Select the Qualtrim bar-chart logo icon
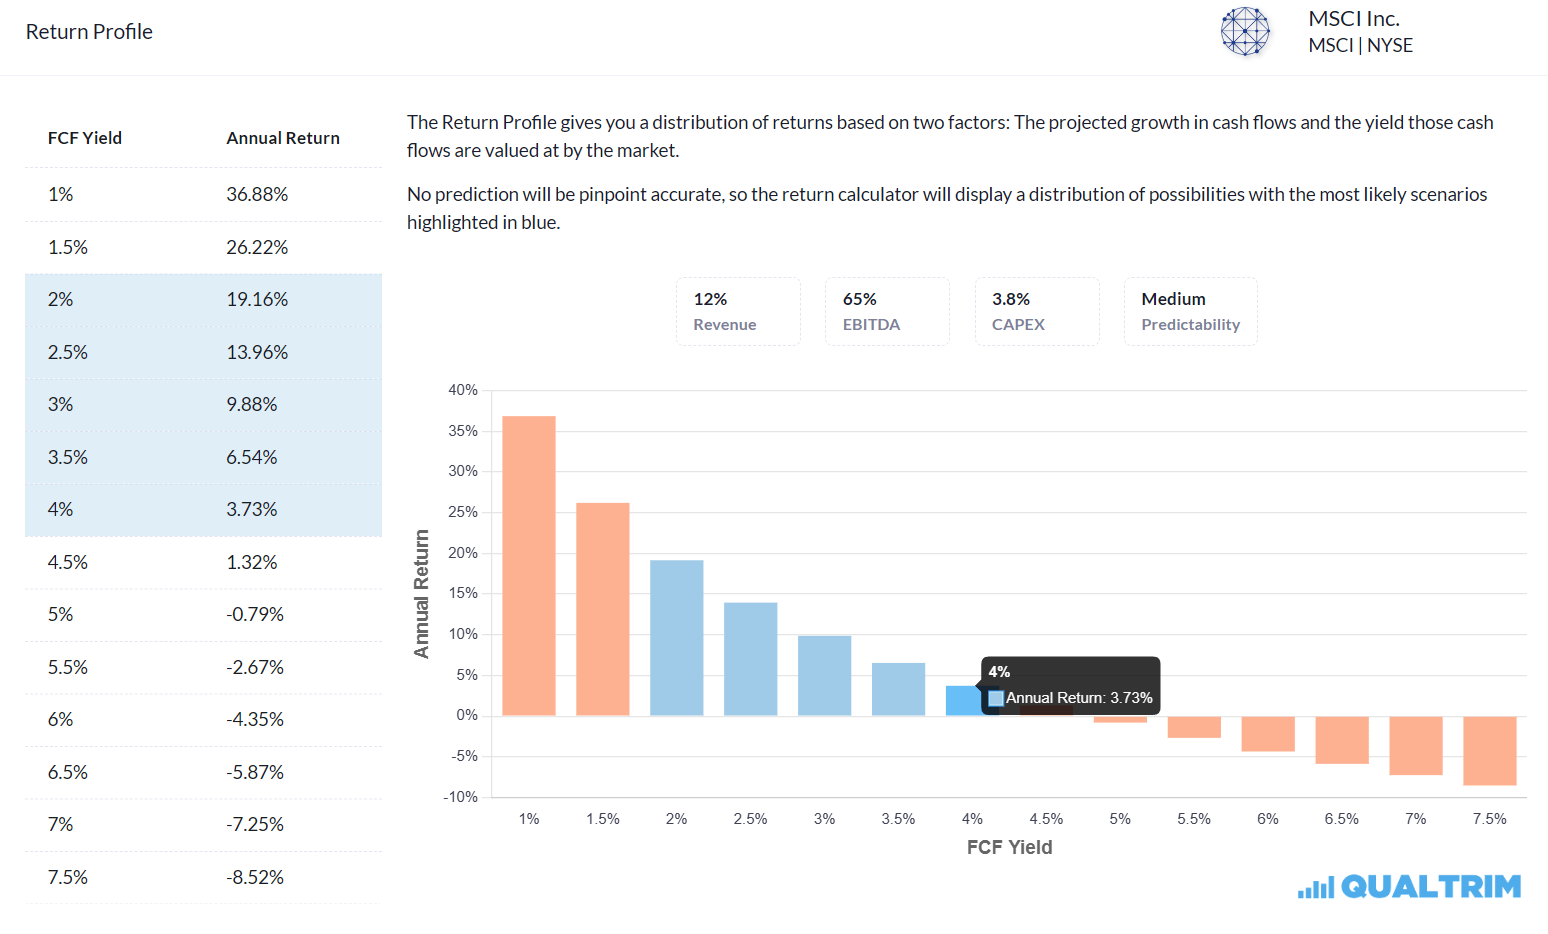The image size is (1548, 934). (x=1315, y=886)
